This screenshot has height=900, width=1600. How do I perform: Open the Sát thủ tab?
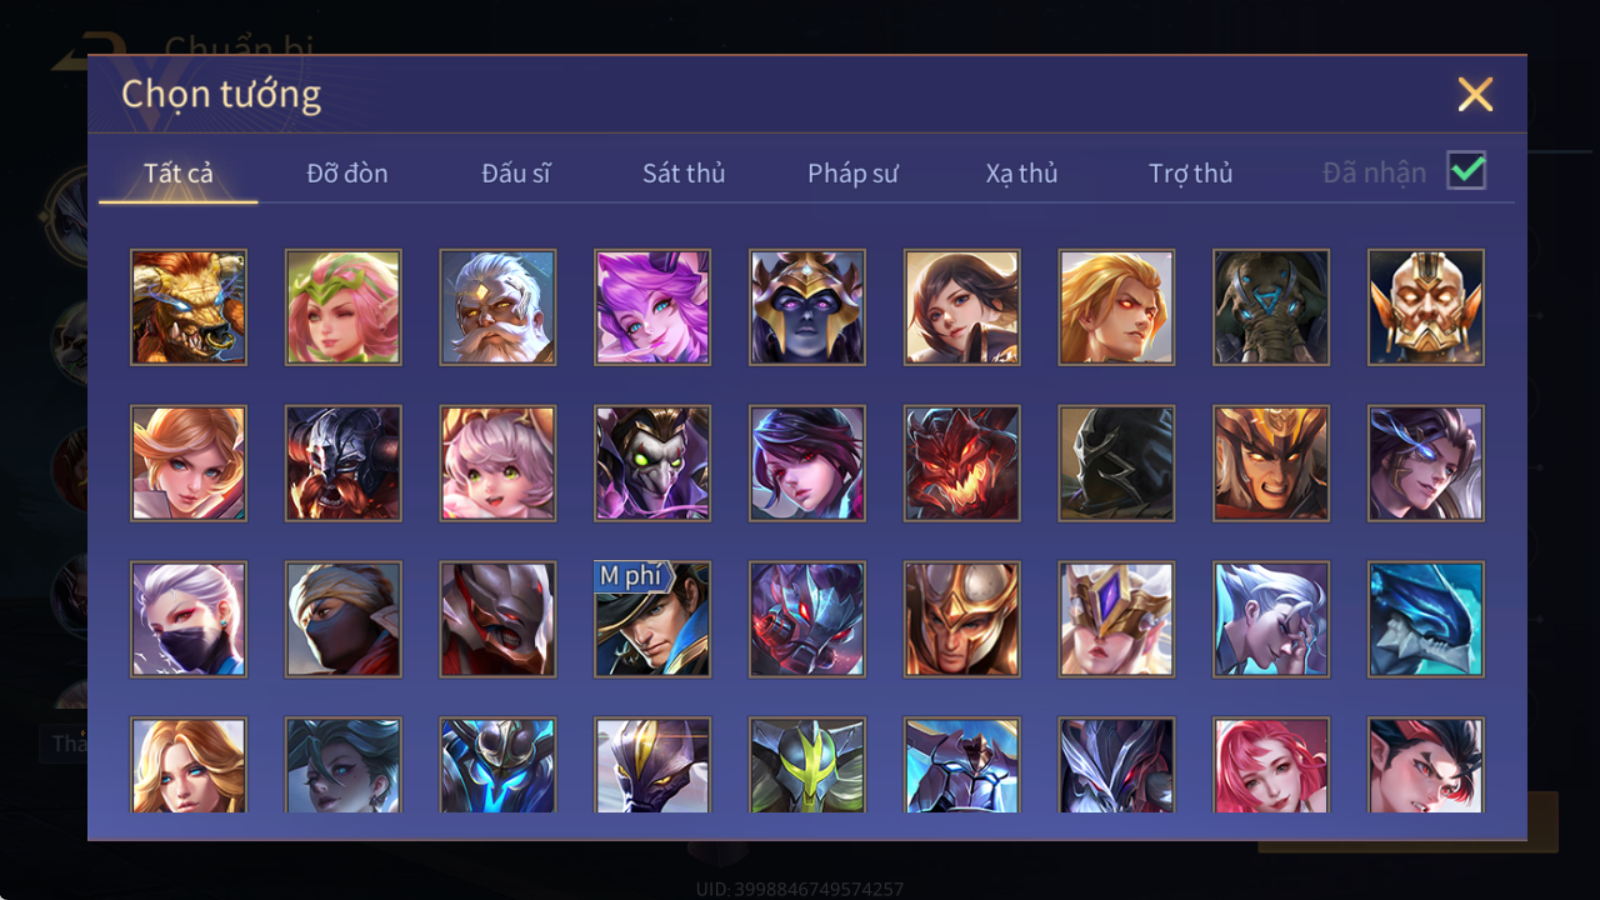[684, 173]
